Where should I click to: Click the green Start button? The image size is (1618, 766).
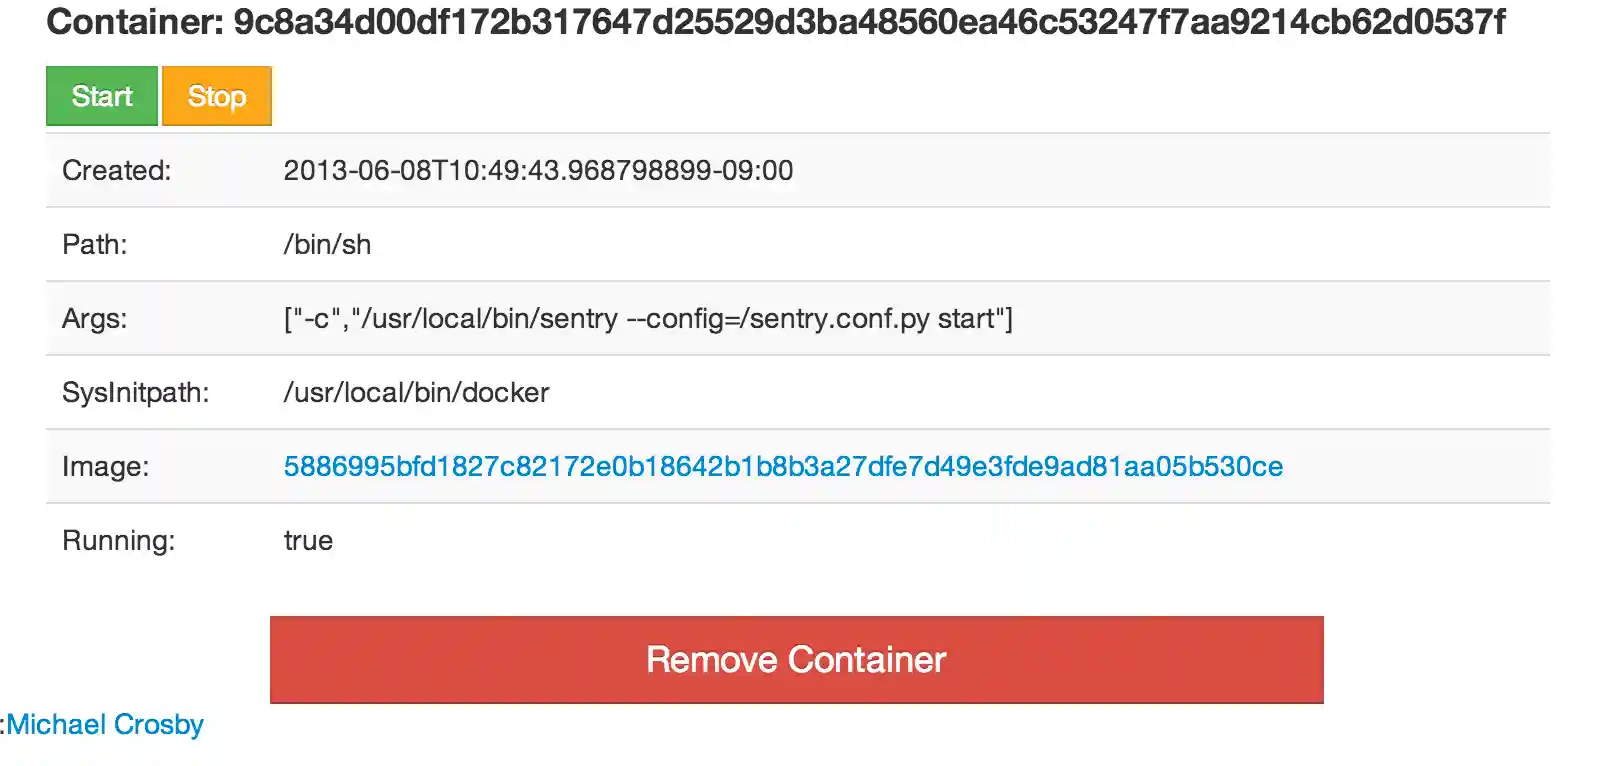(101, 95)
